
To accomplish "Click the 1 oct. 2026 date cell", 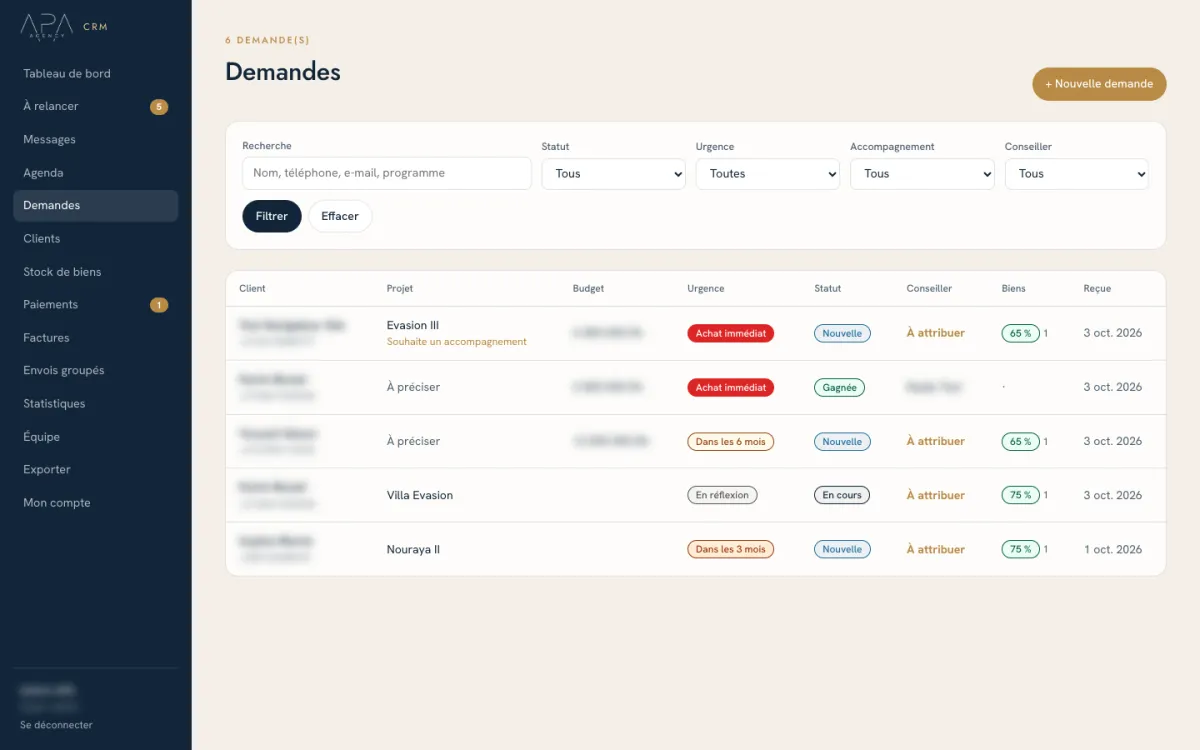I will tap(1113, 549).
